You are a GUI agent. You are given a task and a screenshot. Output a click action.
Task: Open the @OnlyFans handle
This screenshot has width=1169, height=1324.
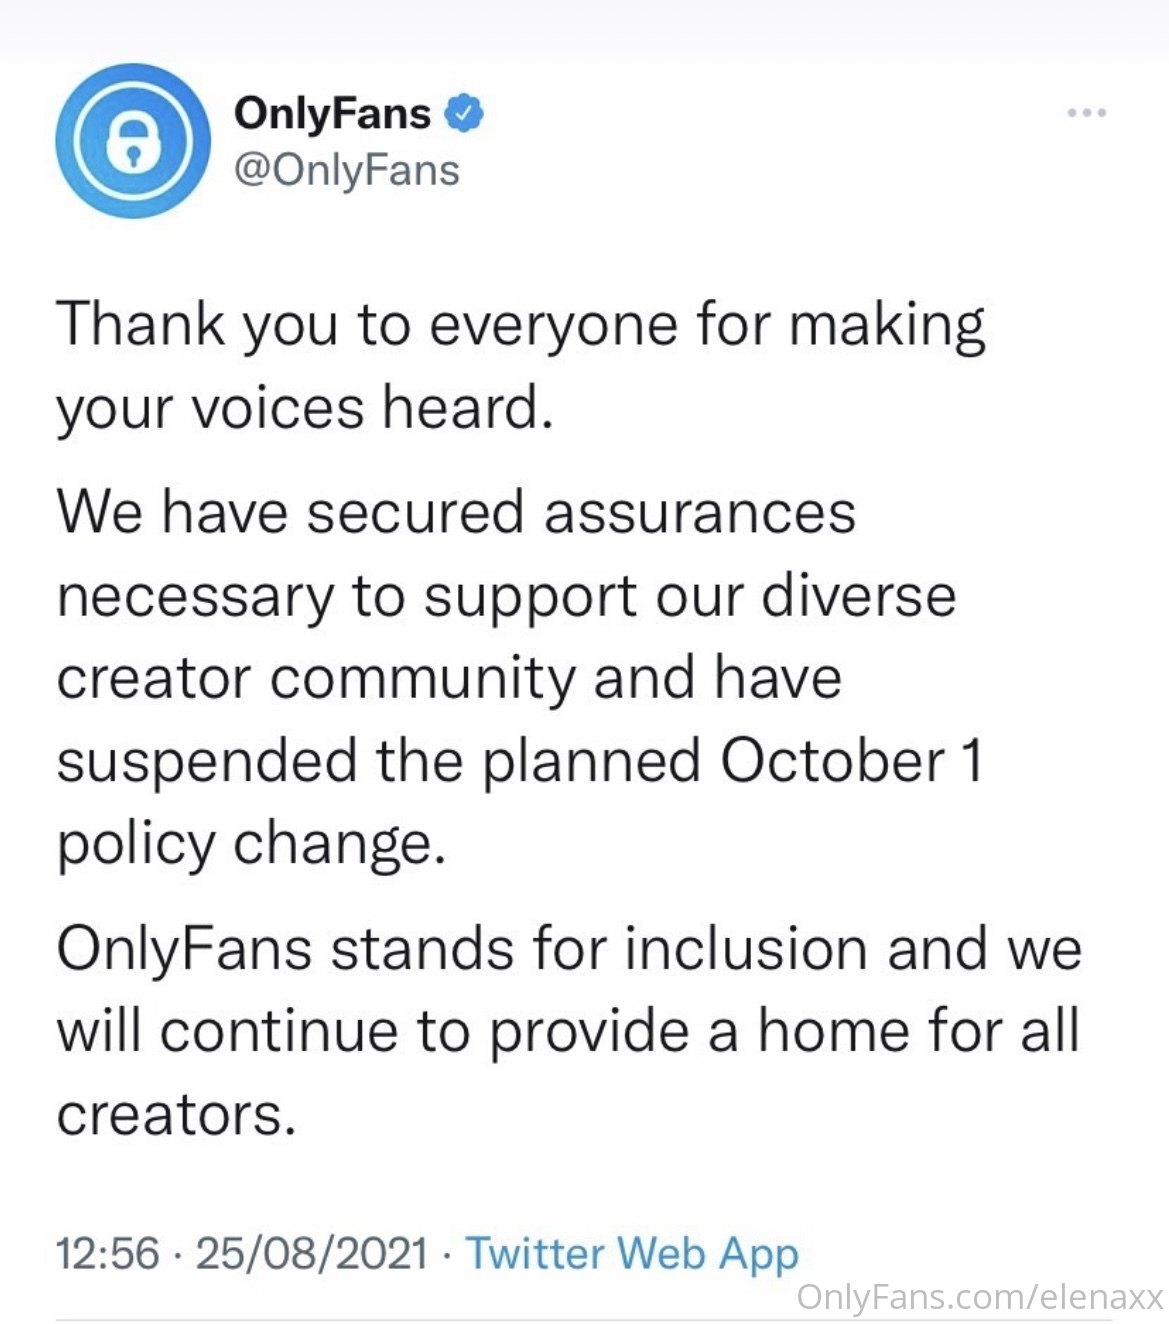[x=346, y=170]
